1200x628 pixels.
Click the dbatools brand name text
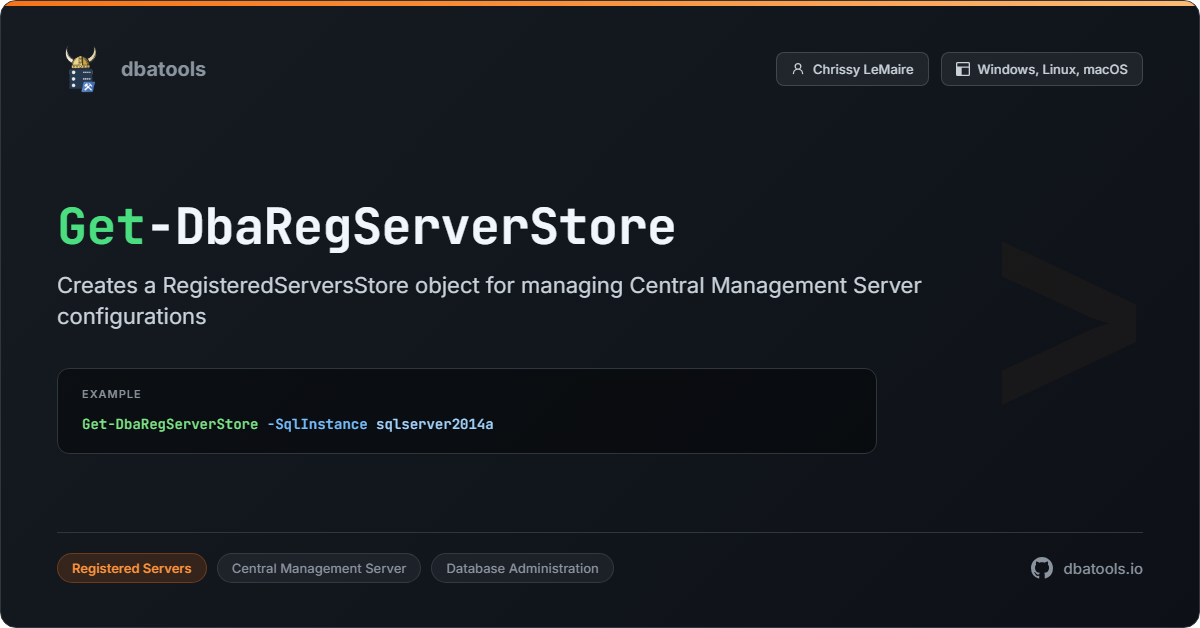[x=163, y=69]
